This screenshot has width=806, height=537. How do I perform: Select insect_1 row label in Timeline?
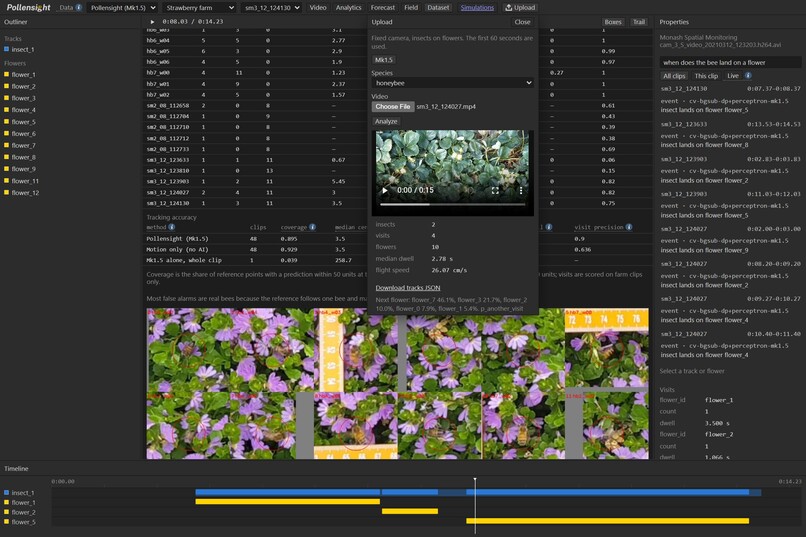(23, 493)
